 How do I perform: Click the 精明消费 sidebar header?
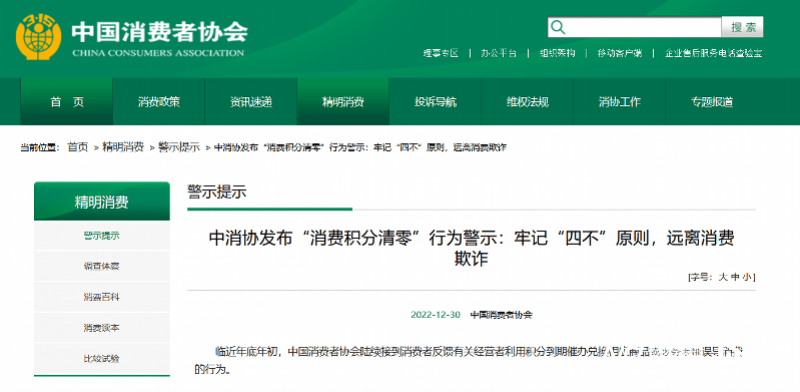tap(102, 202)
